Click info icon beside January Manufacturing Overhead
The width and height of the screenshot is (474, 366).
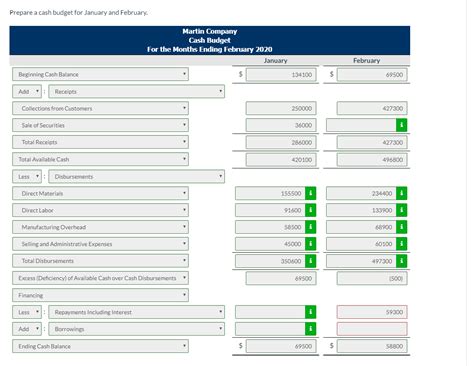pos(310,227)
